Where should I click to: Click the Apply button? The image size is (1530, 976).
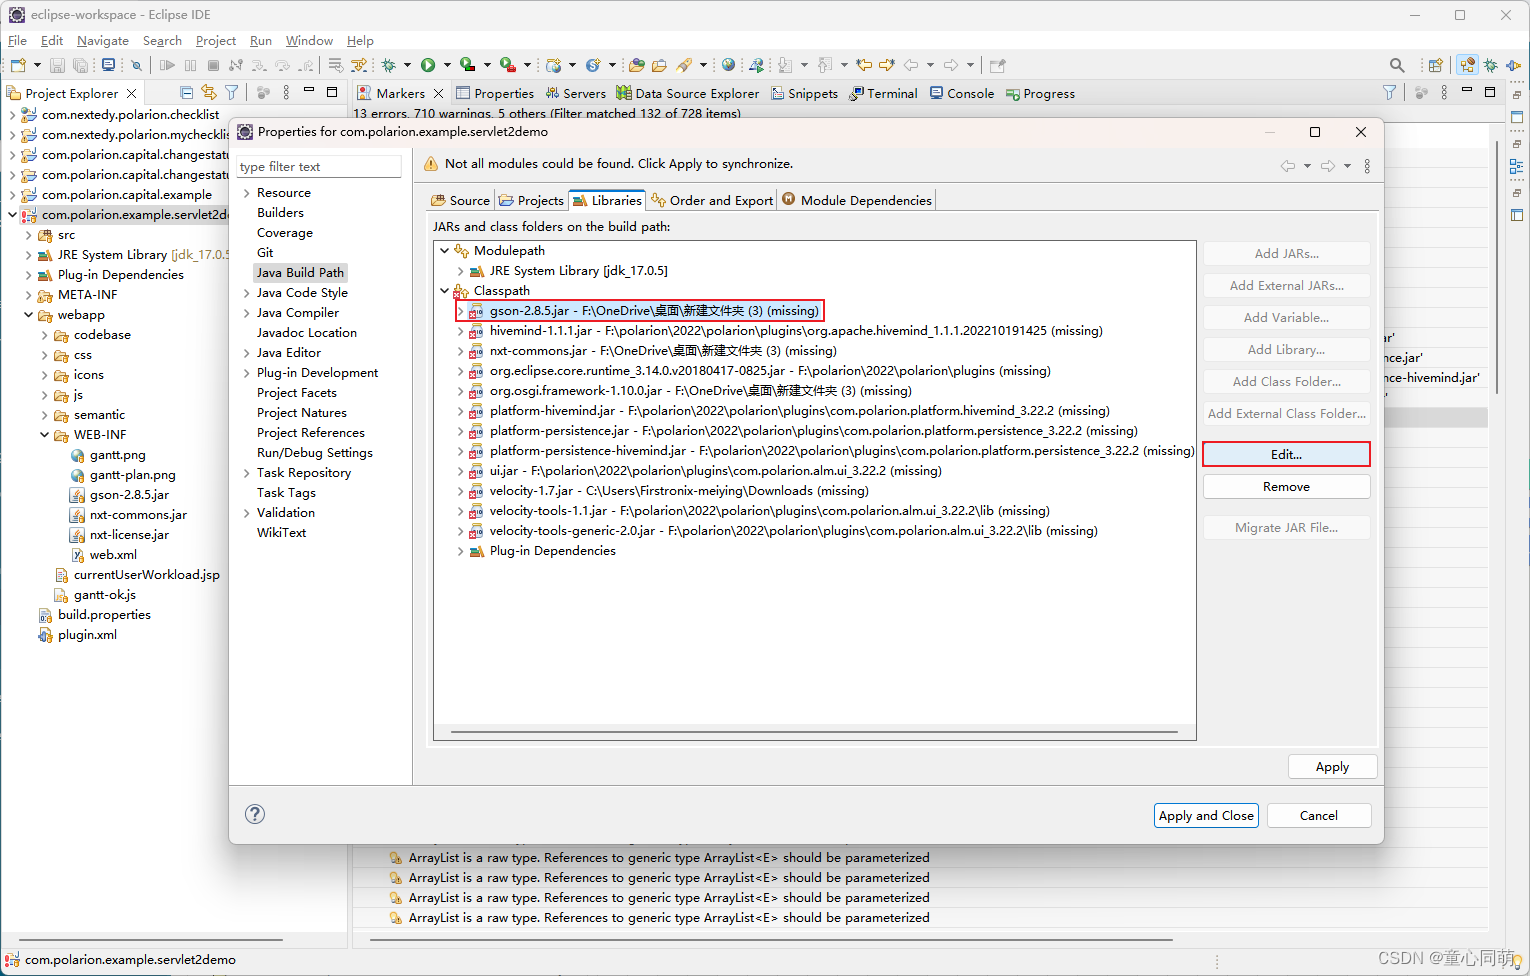[x=1332, y=767]
